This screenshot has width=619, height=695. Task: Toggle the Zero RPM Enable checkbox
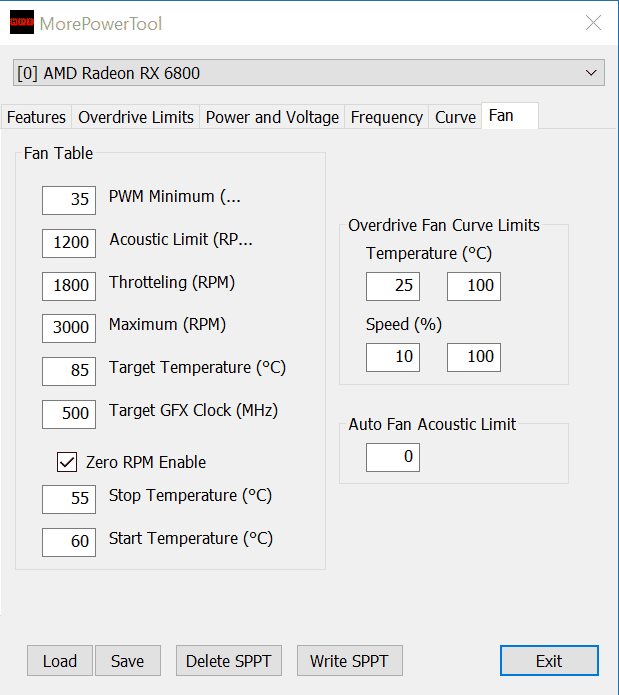pos(67,462)
